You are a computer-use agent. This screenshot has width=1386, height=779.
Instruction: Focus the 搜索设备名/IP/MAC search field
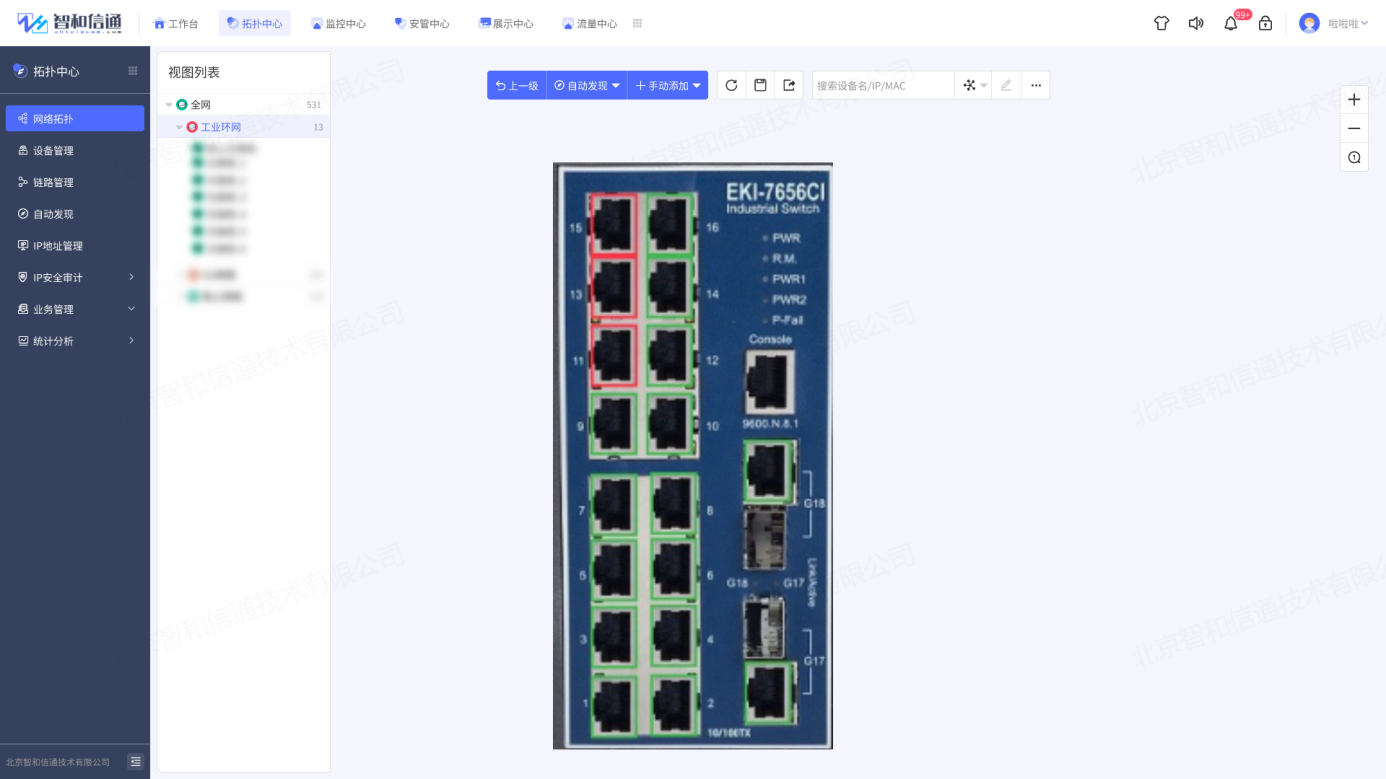coord(883,86)
